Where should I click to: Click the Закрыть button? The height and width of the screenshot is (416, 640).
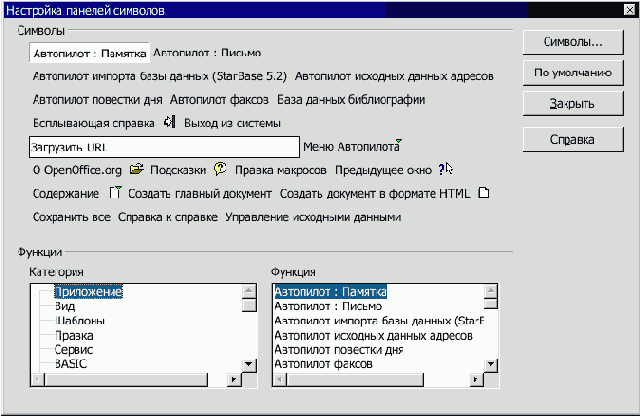tap(573, 103)
